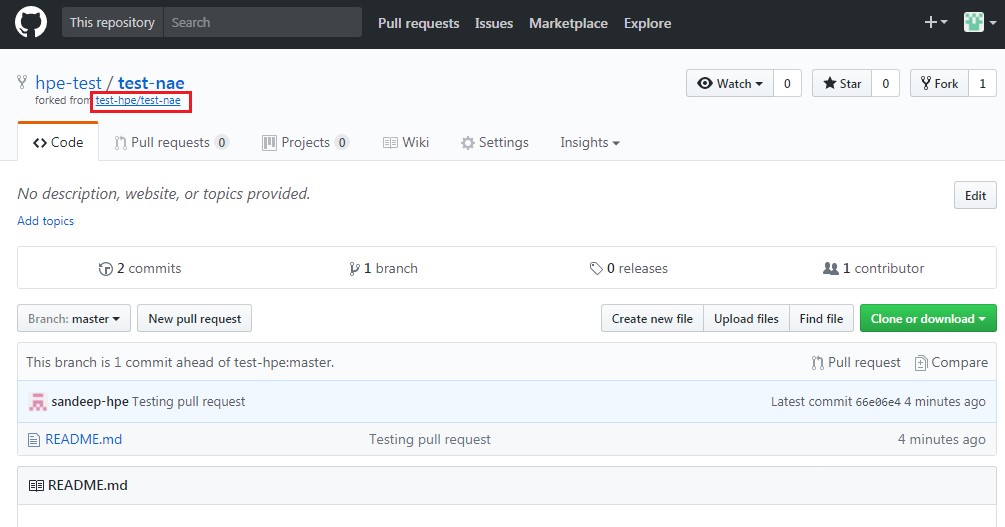Open the Watch count 0

click(787, 83)
